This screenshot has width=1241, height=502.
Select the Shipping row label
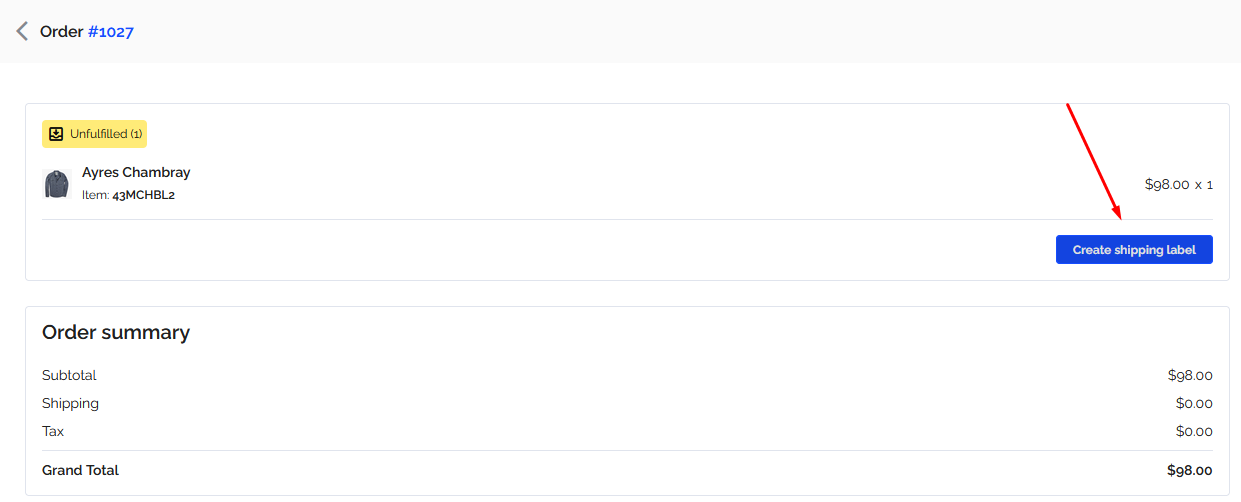pos(70,403)
